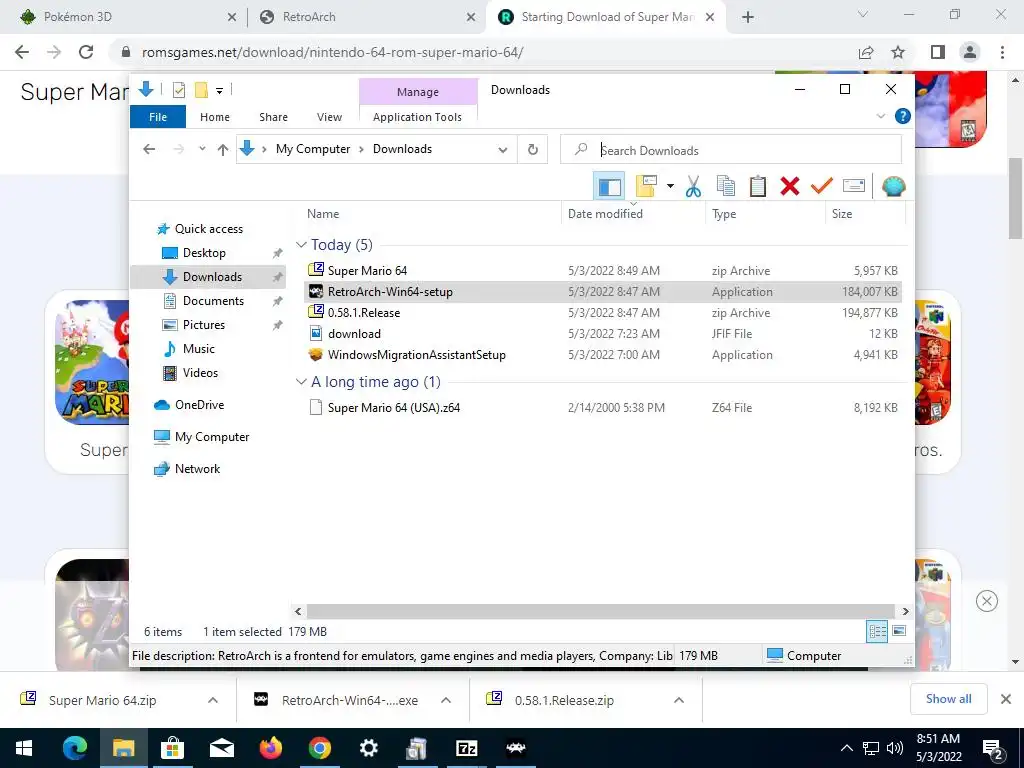The height and width of the screenshot is (768, 1024).
Task: Click the Properties quick access icon in title bar
Action: [178, 90]
